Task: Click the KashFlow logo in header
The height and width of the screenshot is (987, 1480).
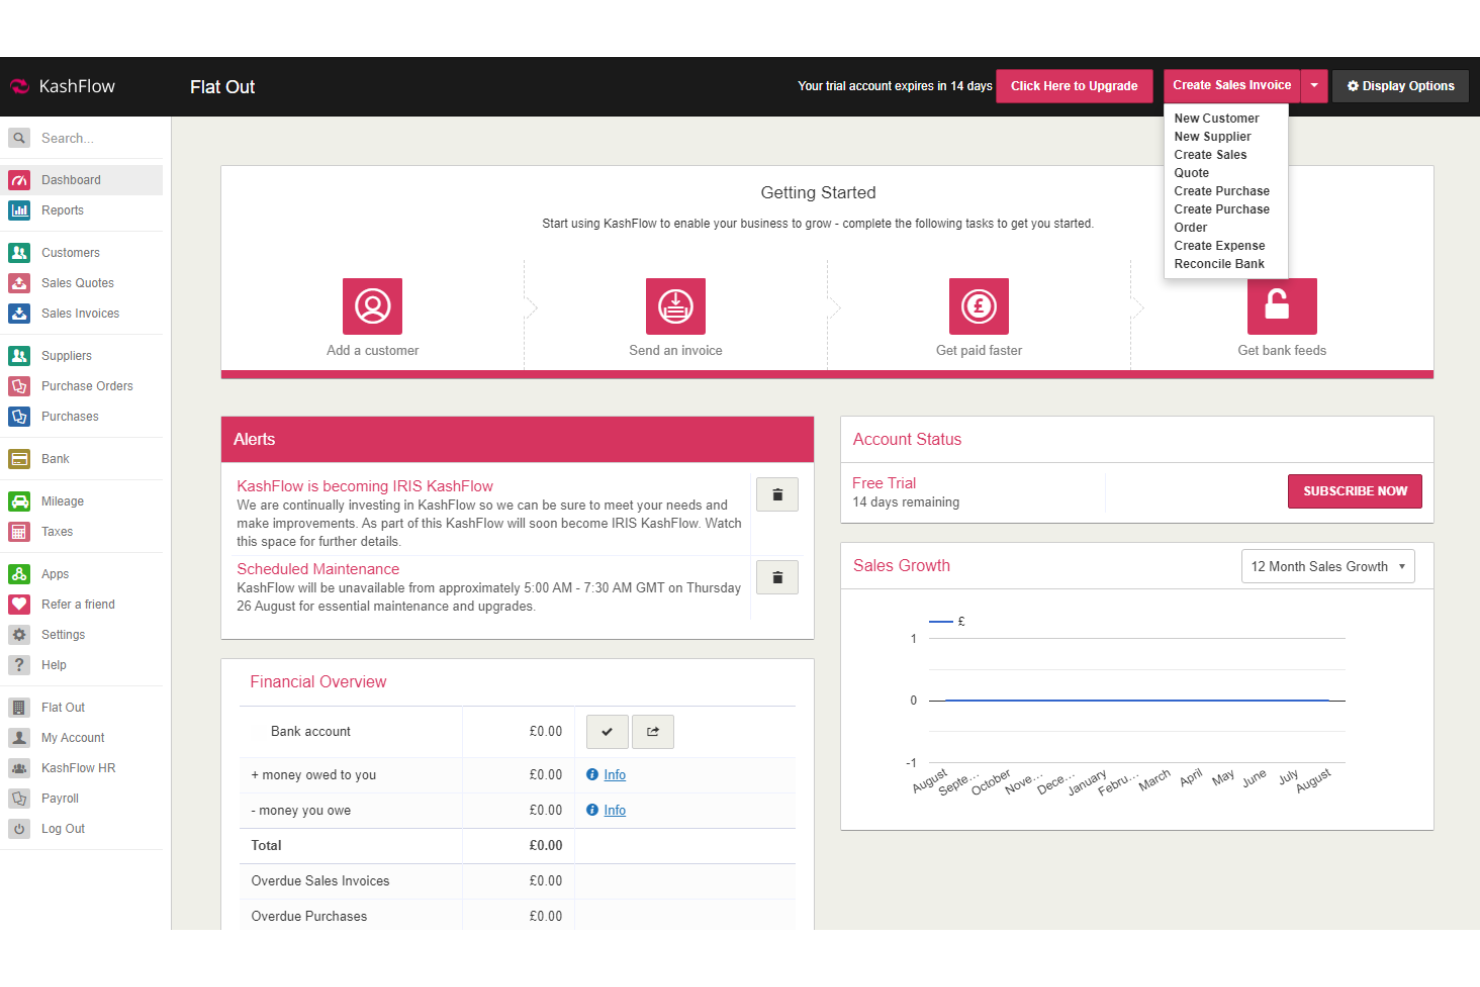Action: (x=62, y=86)
